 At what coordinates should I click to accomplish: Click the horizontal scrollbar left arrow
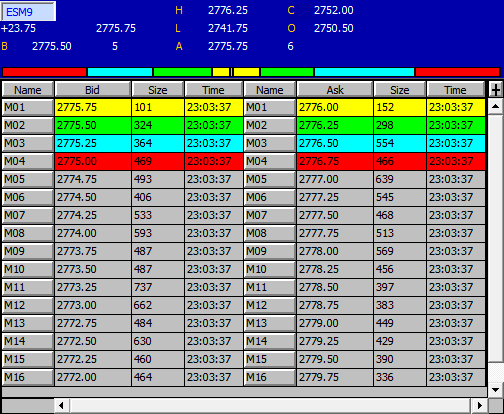[x=61, y=406]
